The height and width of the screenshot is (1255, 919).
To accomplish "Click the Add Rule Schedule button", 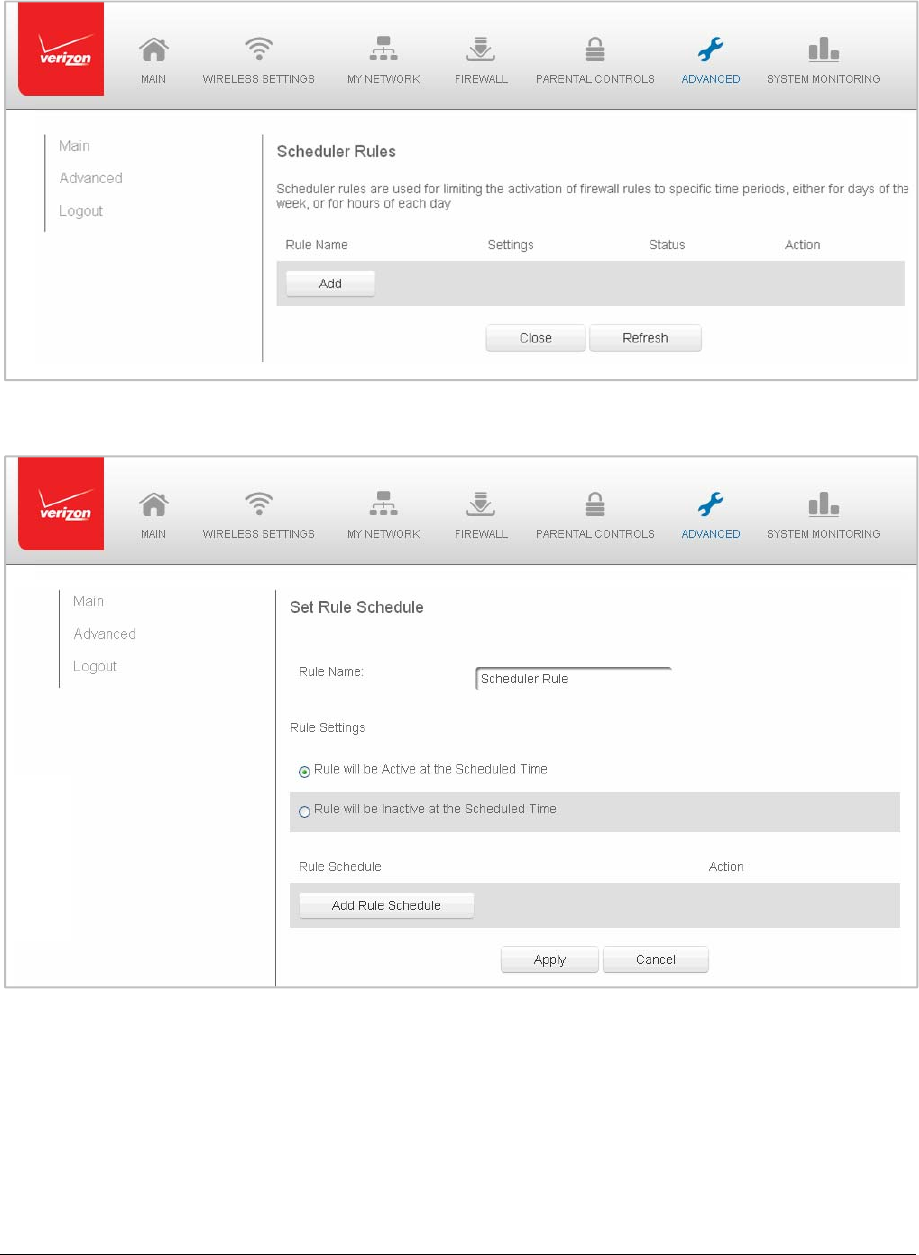I will pos(386,906).
